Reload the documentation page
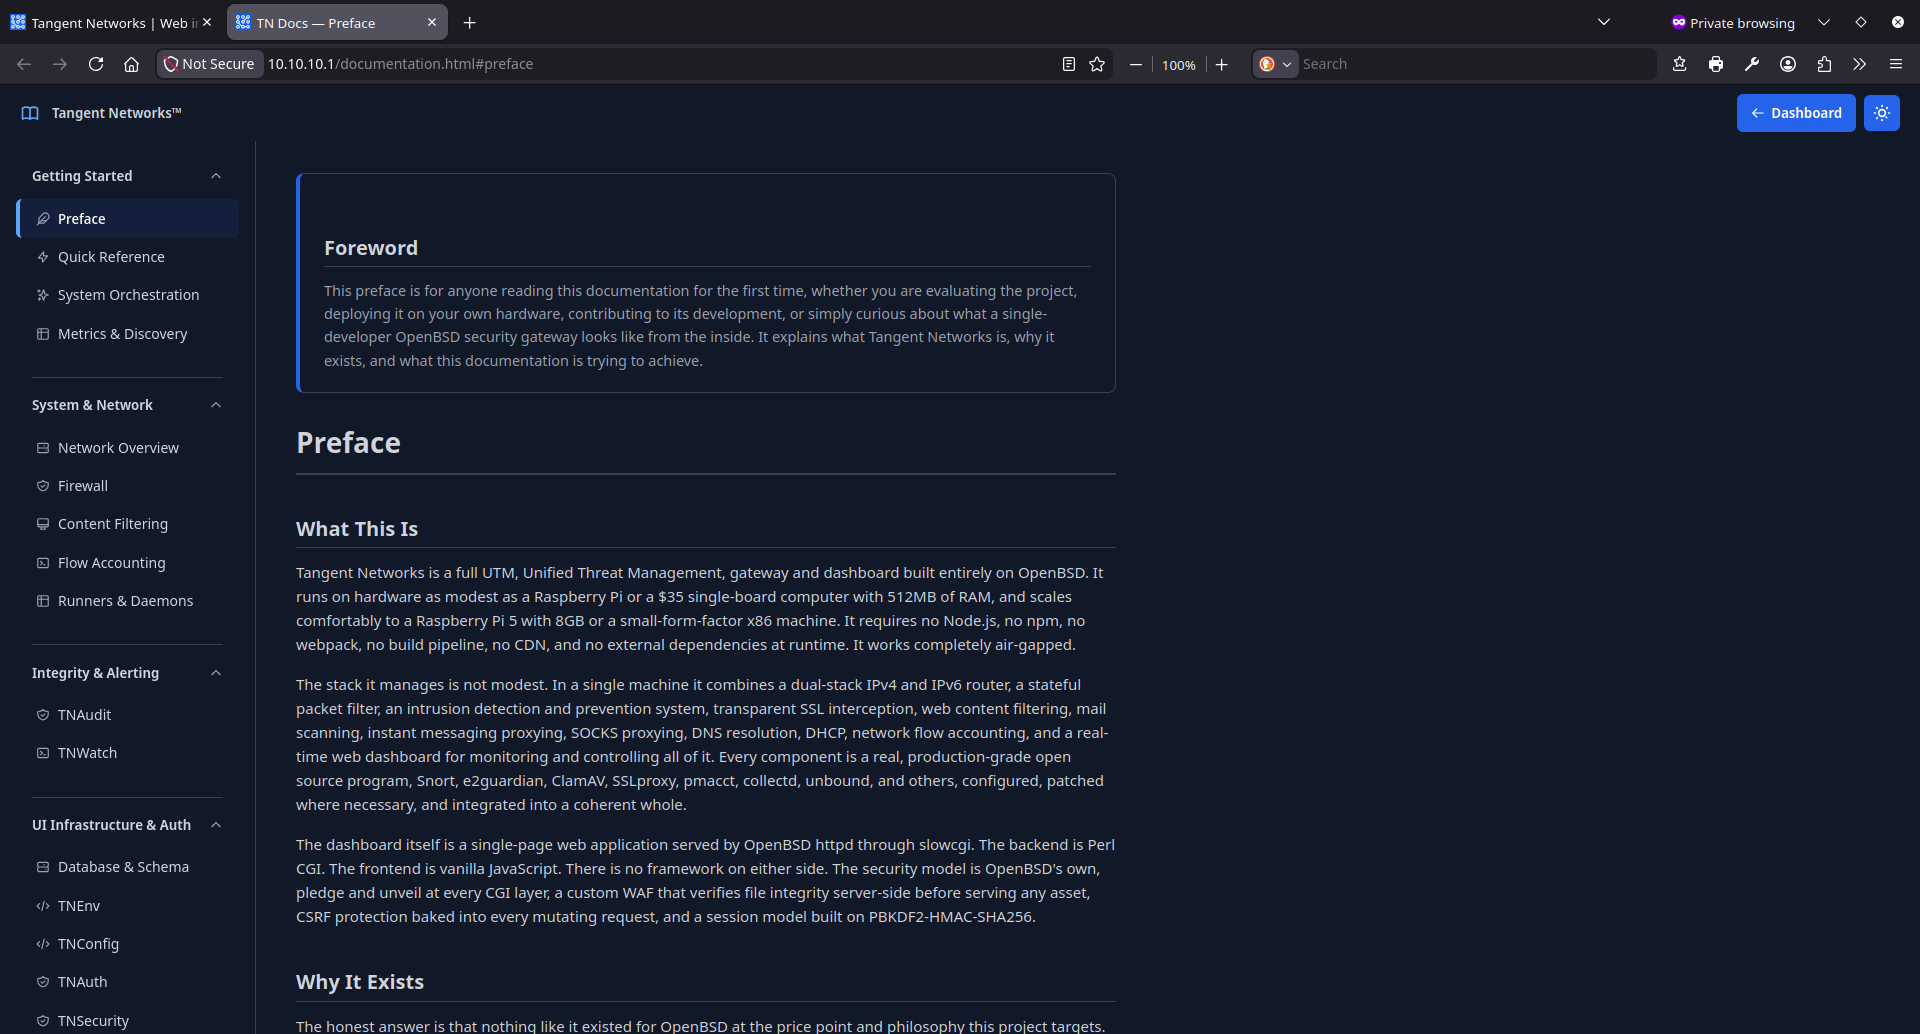The height and width of the screenshot is (1034, 1920). [x=95, y=63]
